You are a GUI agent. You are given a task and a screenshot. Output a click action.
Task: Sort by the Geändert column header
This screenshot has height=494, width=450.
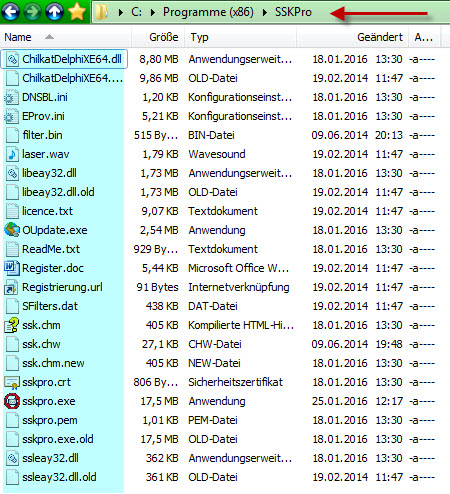pyautogui.click(x=353, y=37)
